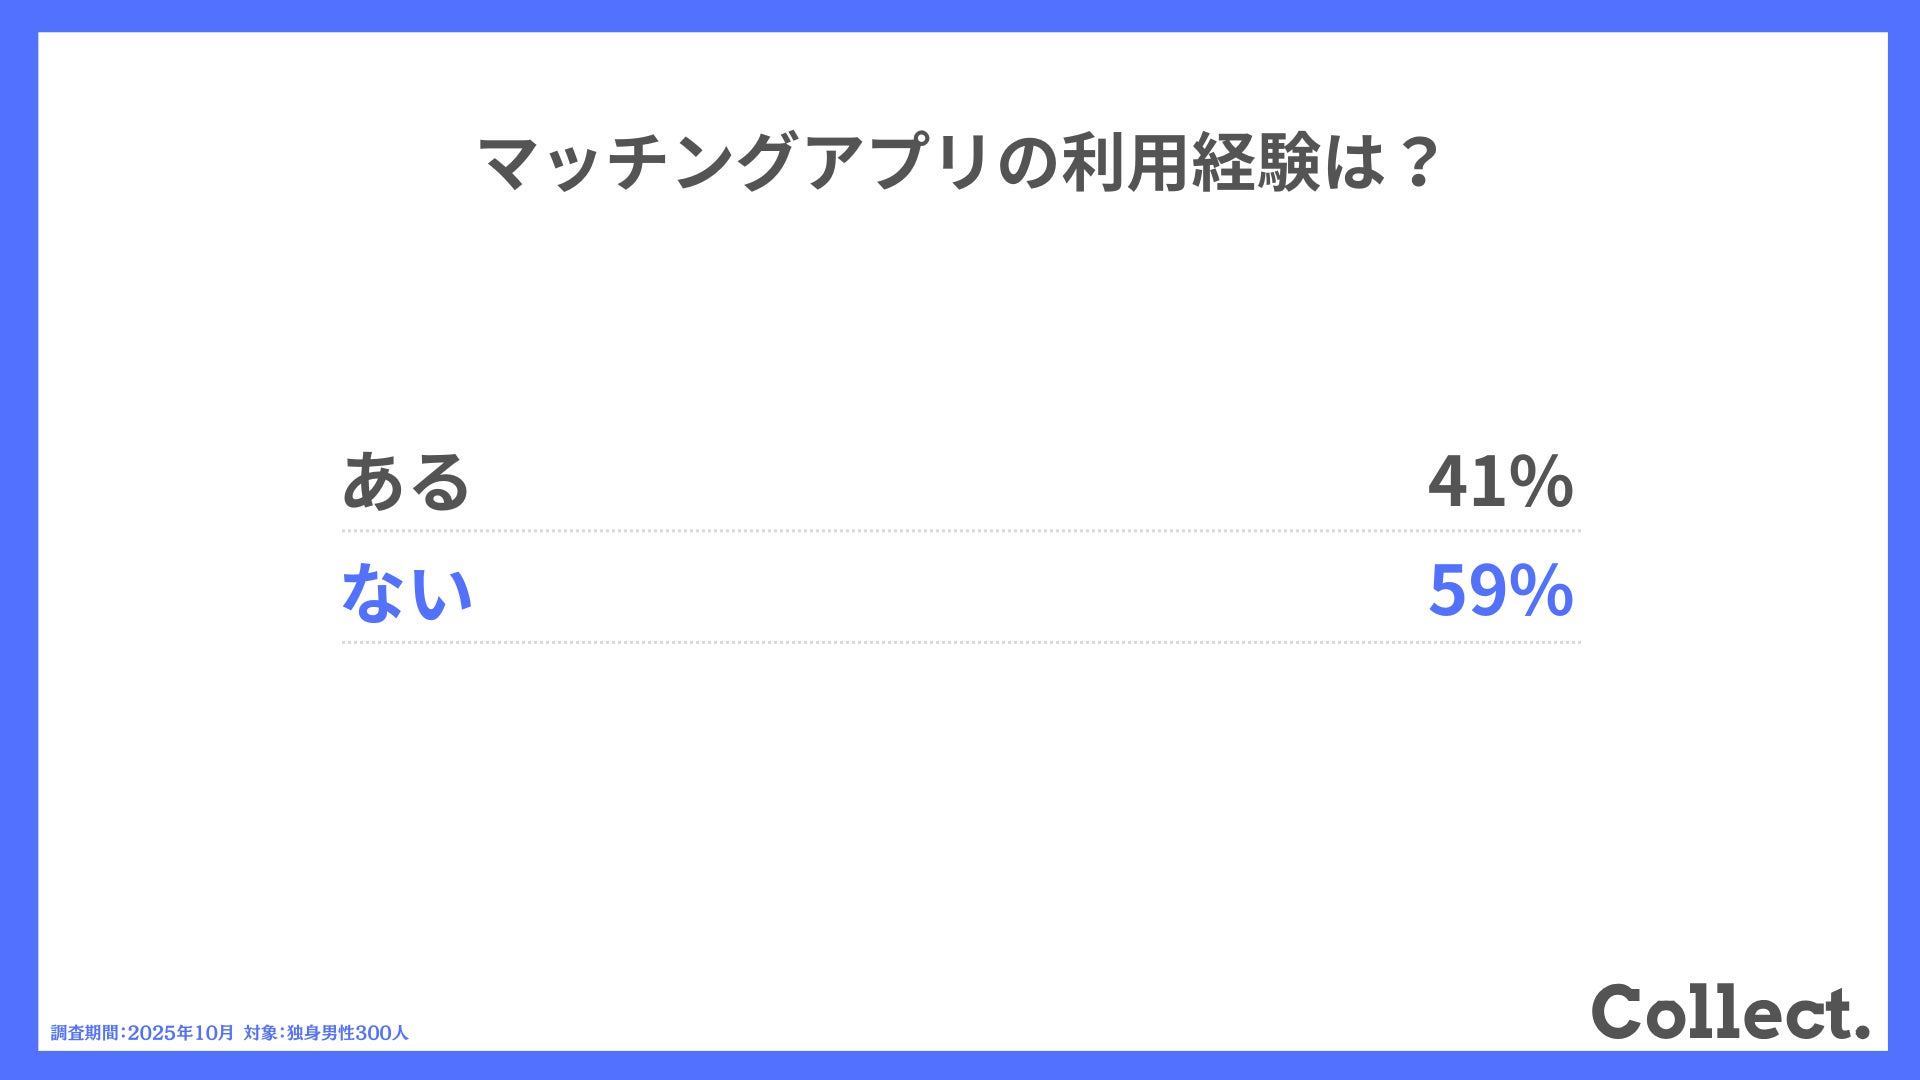Click the period dot of the Collect logo
The height and width of the screenshot is (1080, 1920).
[x=1861, y=1030]
